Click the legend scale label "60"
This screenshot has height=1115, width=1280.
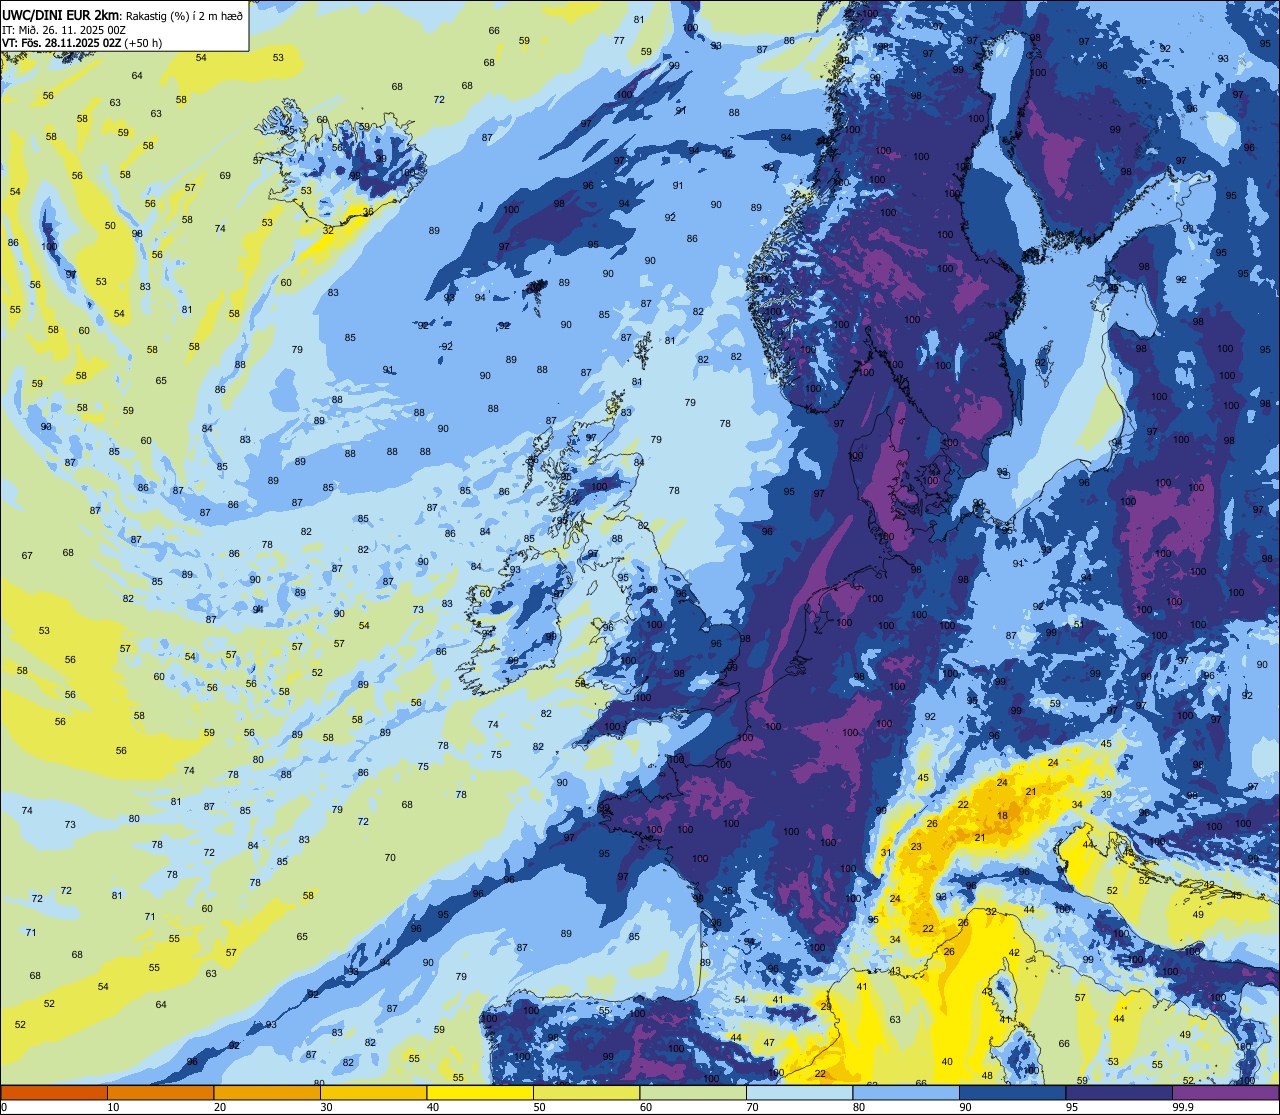tap(646, 1107)
